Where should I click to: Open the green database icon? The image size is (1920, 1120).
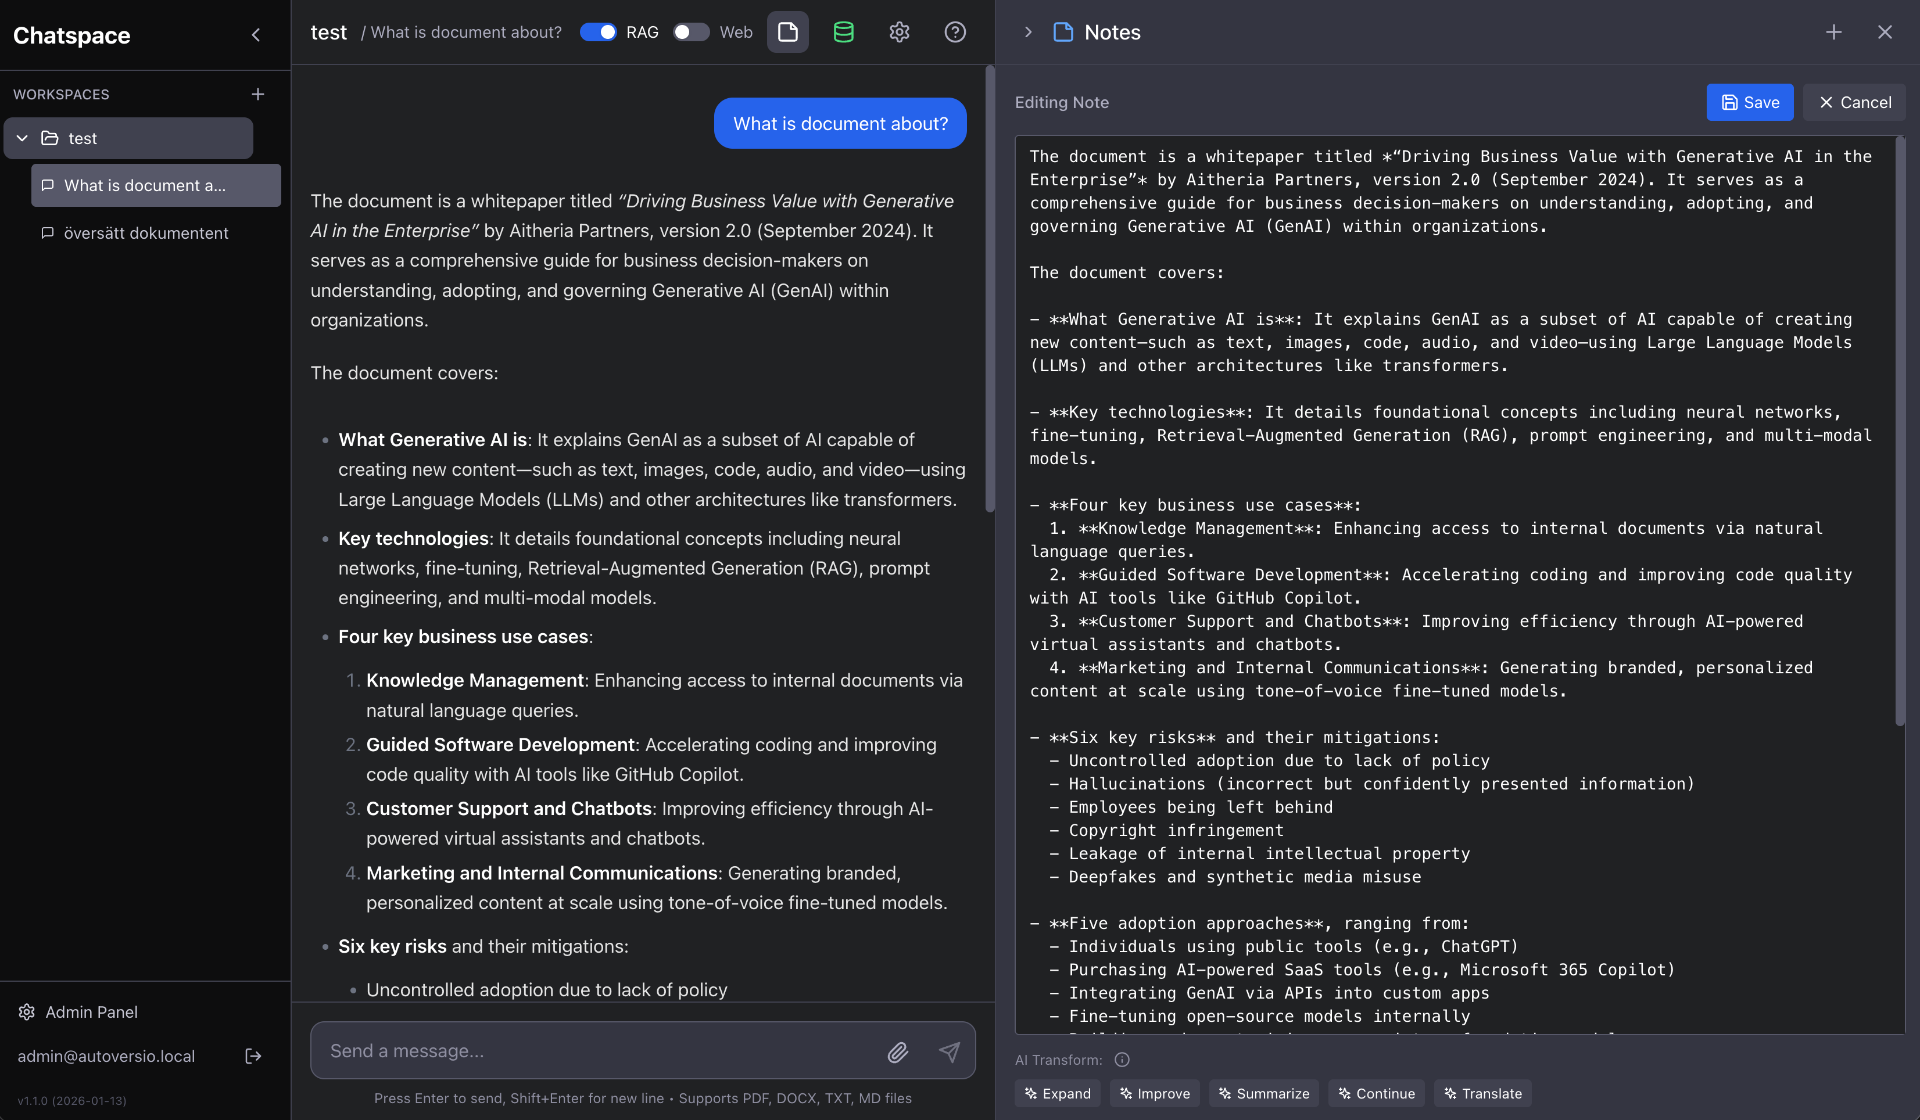pyautogui.click(x=844, y=32)
